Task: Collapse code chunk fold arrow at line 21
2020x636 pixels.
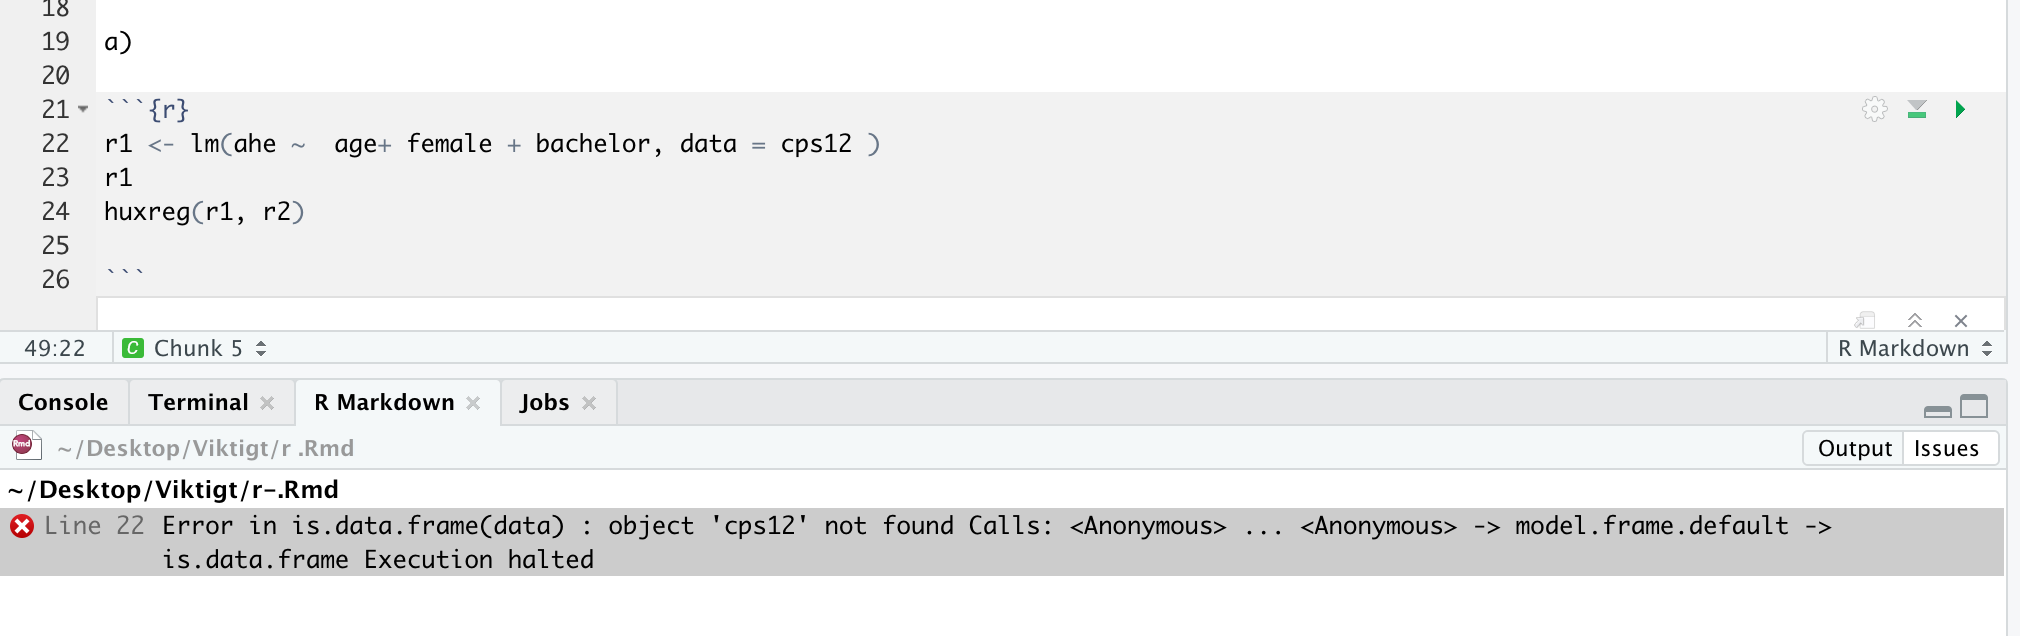Action: click(x=83, y=109)
